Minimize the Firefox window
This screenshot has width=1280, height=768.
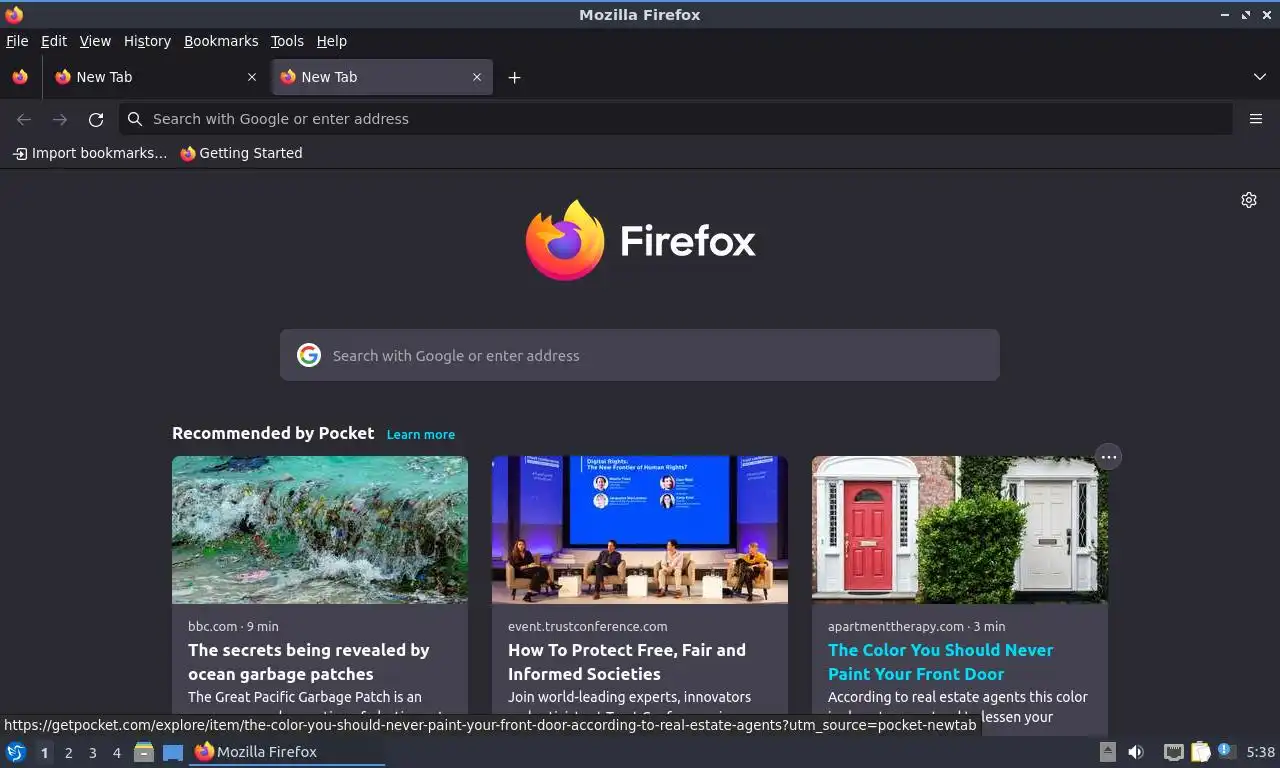[x=1225, y=15]
